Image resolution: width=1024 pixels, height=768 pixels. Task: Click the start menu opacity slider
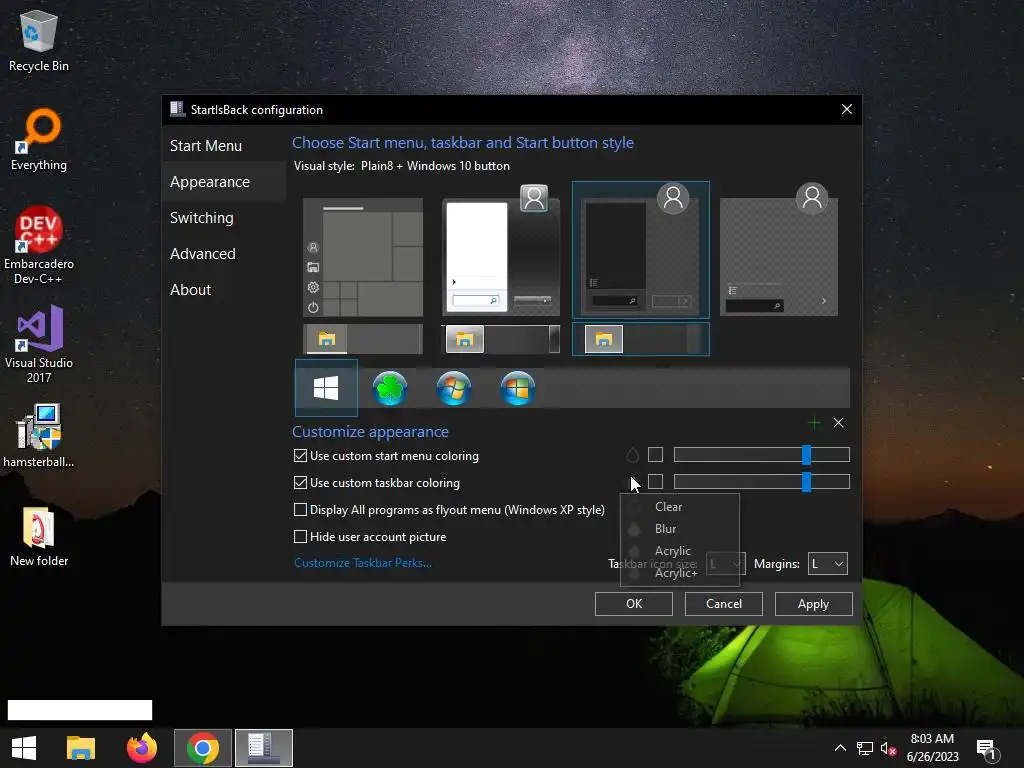pos(761,455)
